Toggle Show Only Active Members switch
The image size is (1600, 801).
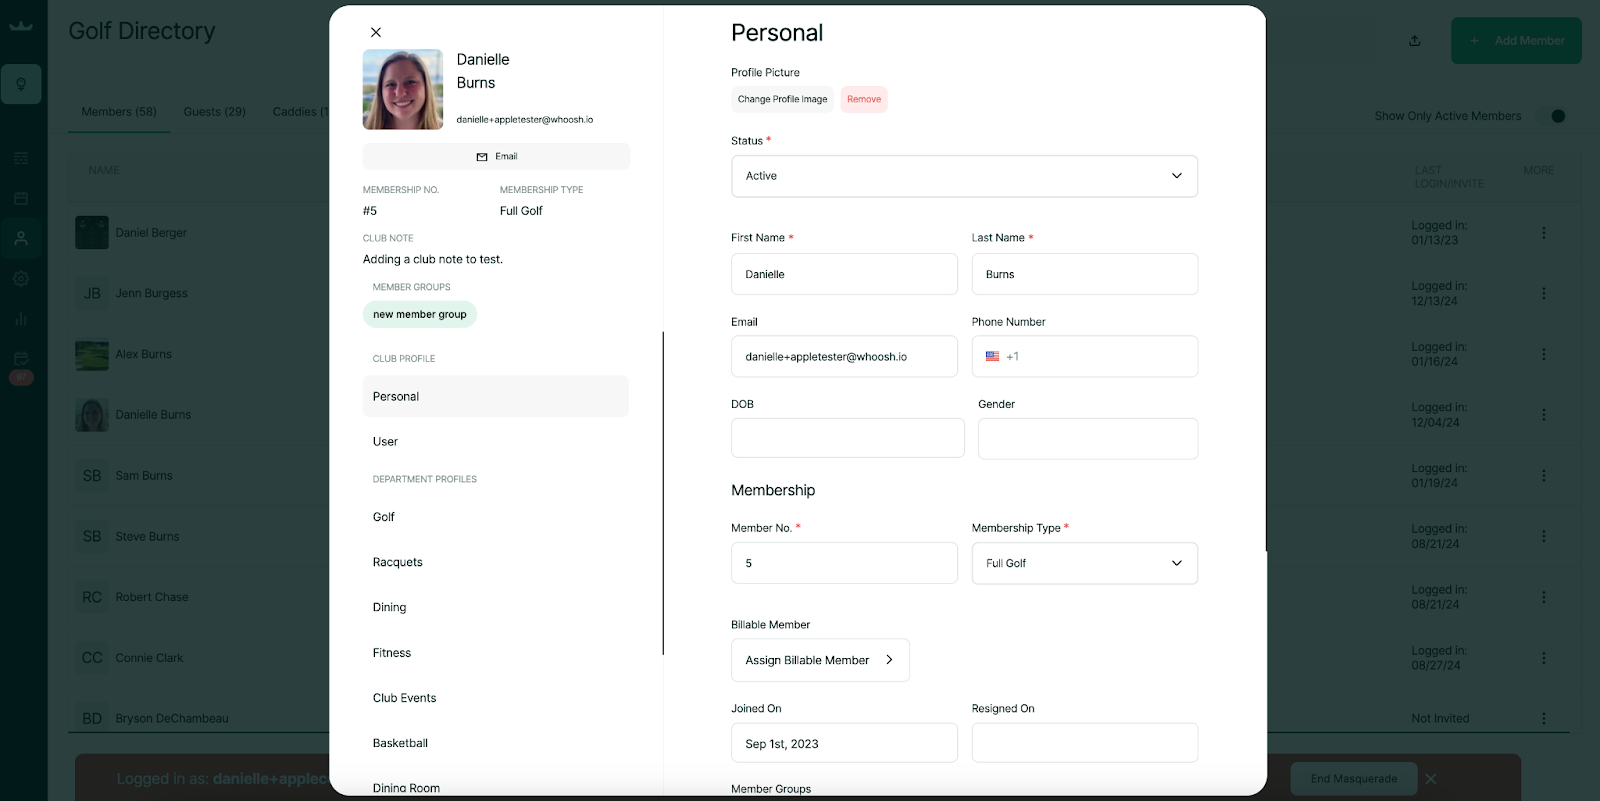pyautogui.click(x=1551, y=116)
